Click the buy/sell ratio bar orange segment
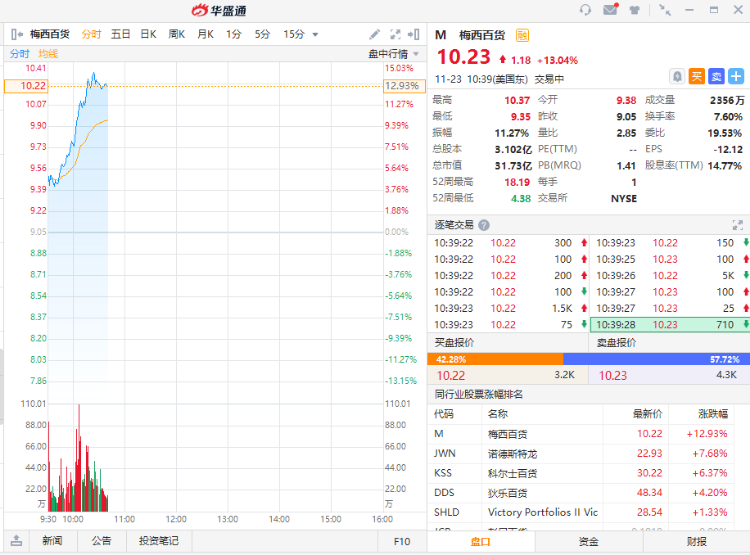The image size is (750, 555). click(495, 359)
